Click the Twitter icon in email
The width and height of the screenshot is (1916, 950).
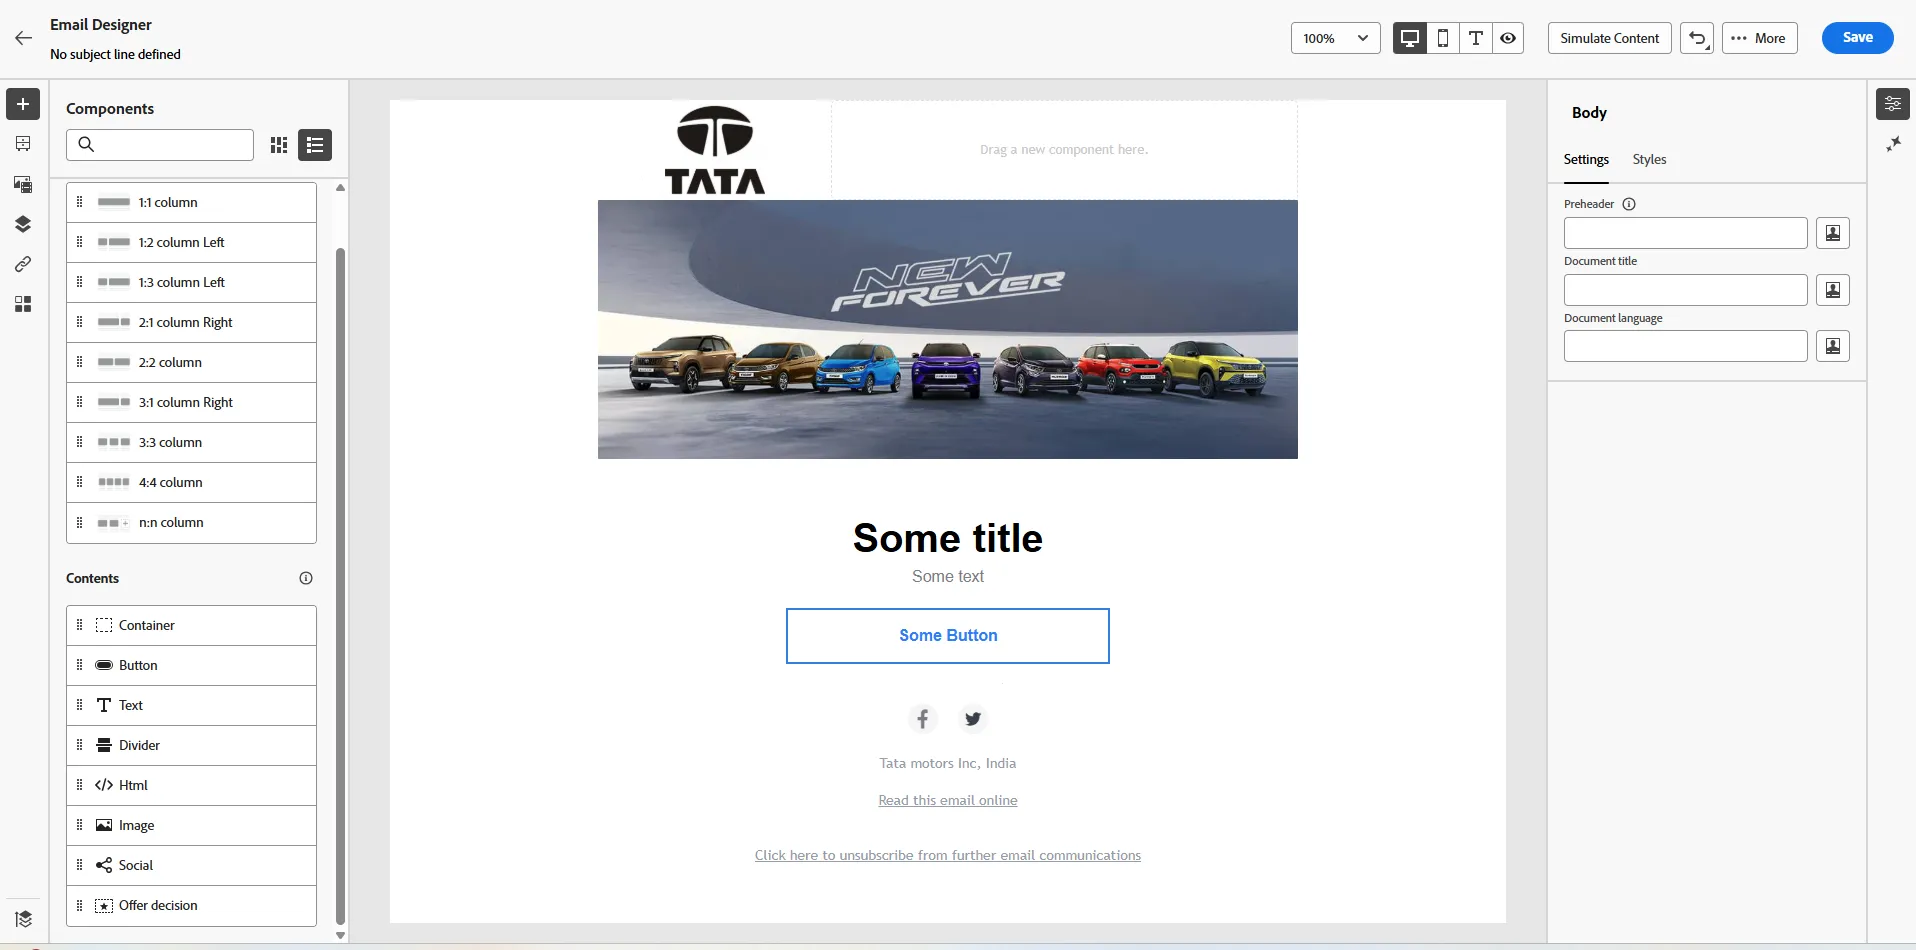pyautogui.click(x=973, y=719)
